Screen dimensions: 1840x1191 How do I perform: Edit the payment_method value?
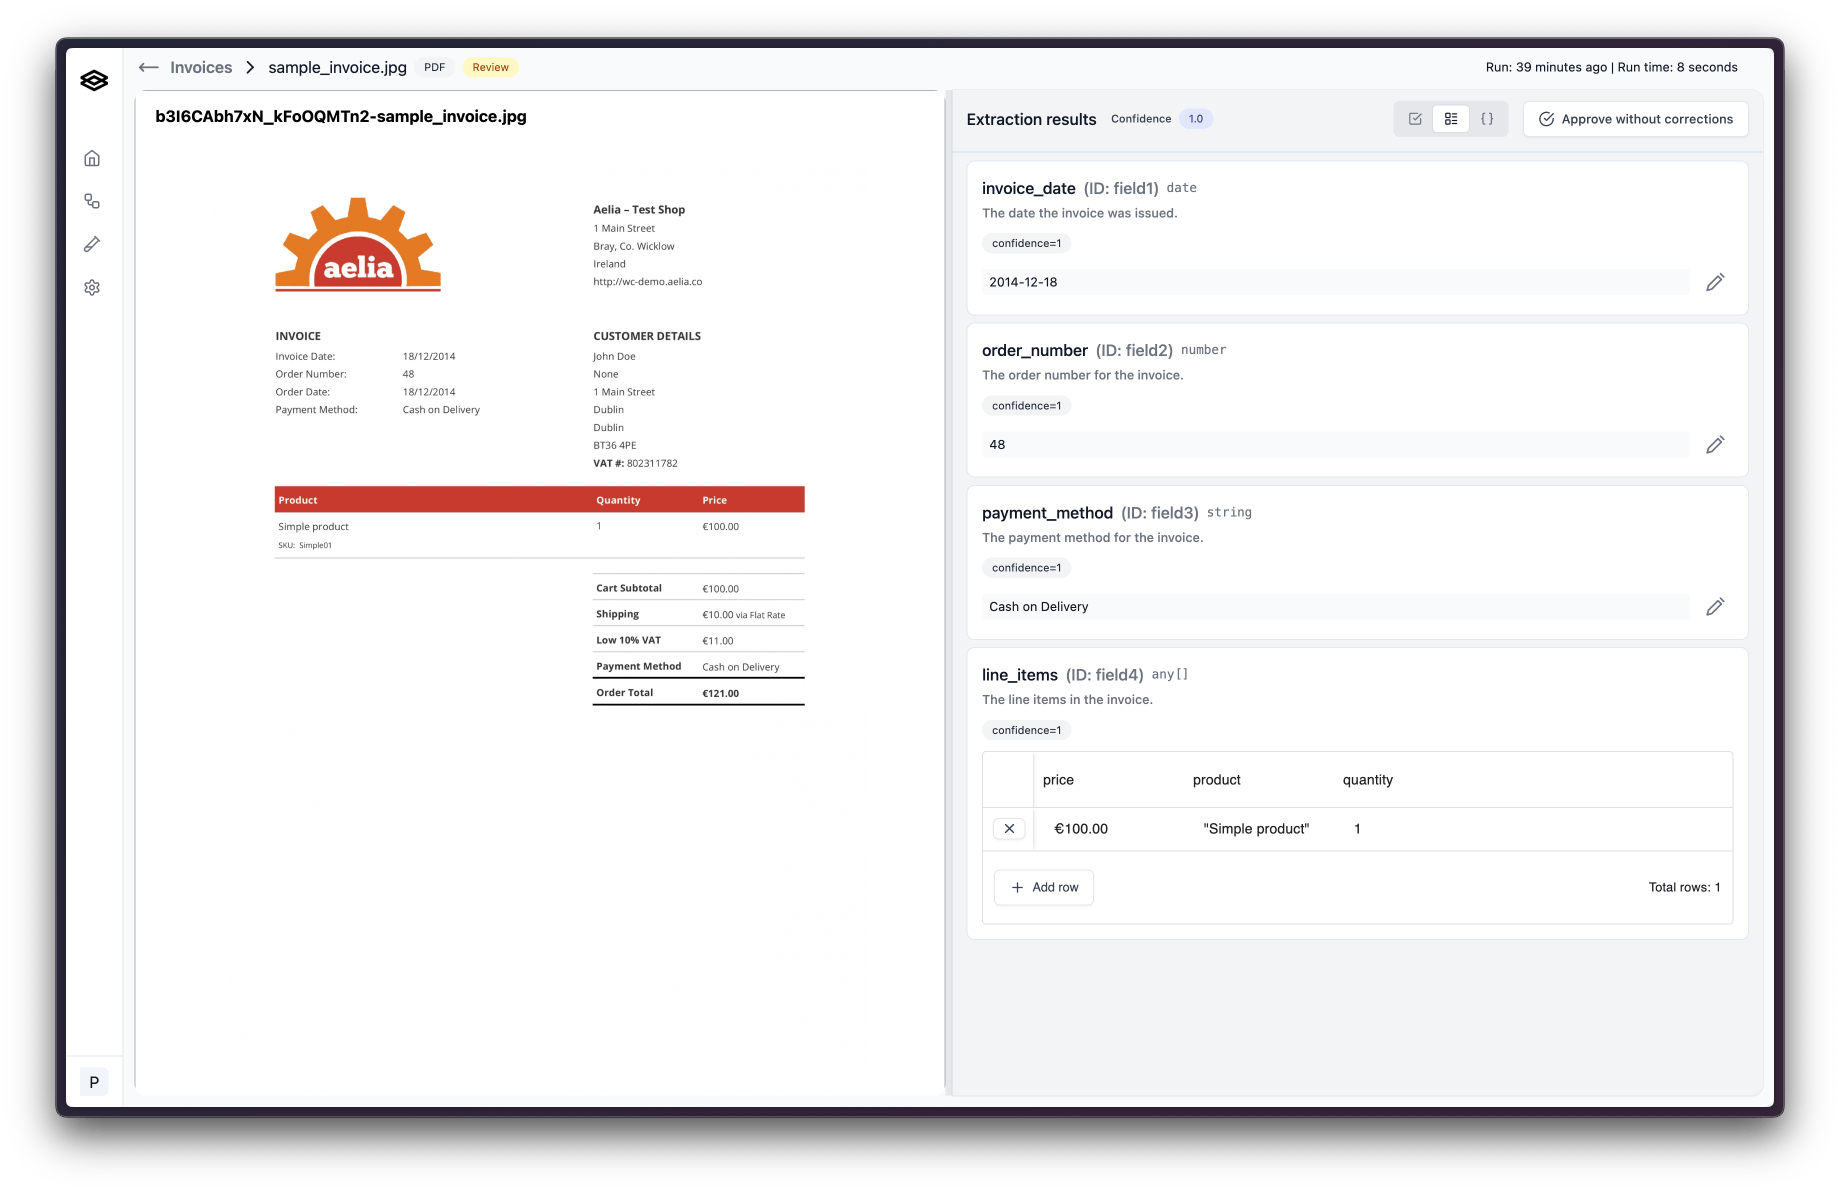(x=1714, y=607)
